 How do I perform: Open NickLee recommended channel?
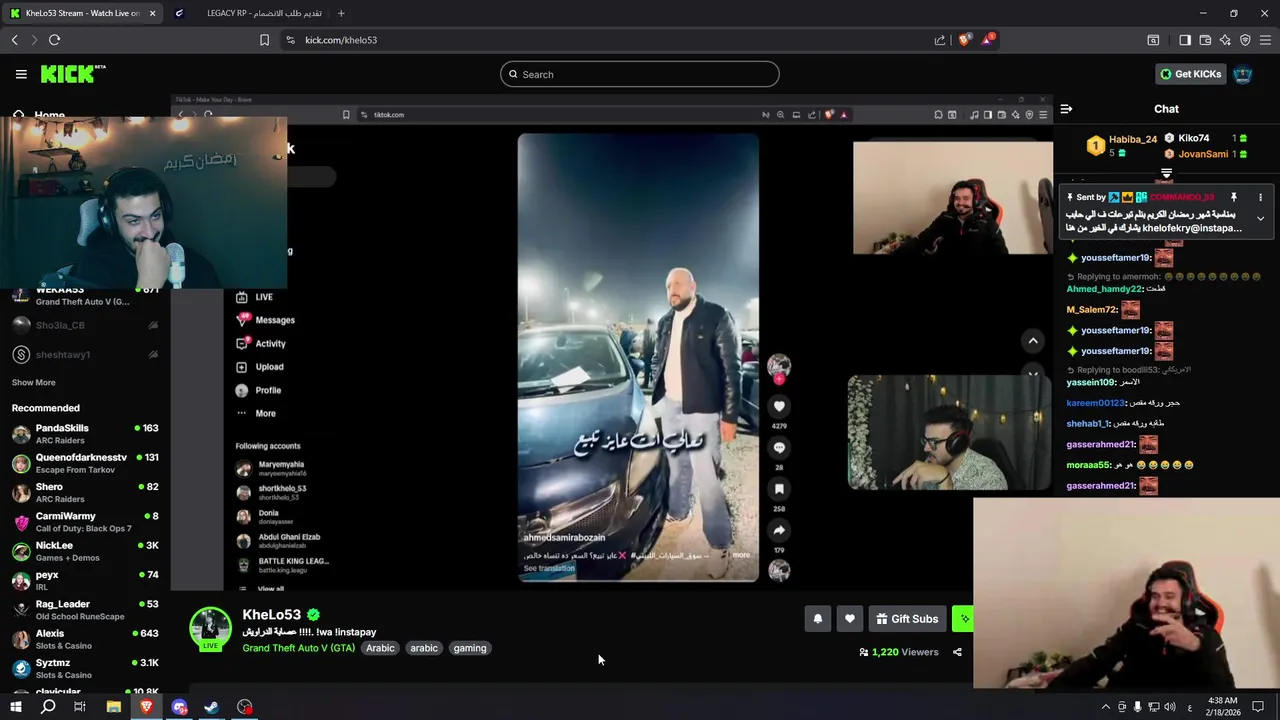coord(85,551)
